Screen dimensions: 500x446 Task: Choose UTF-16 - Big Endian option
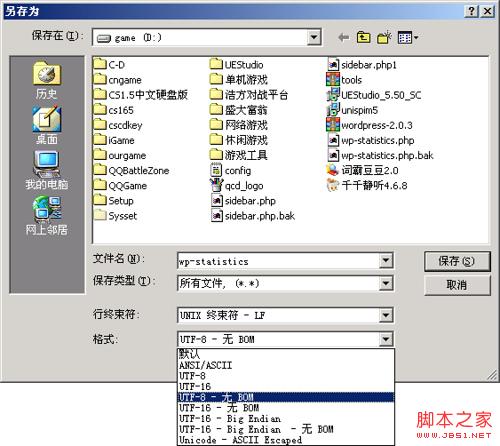pyautogui.click(x=286, y=419)
